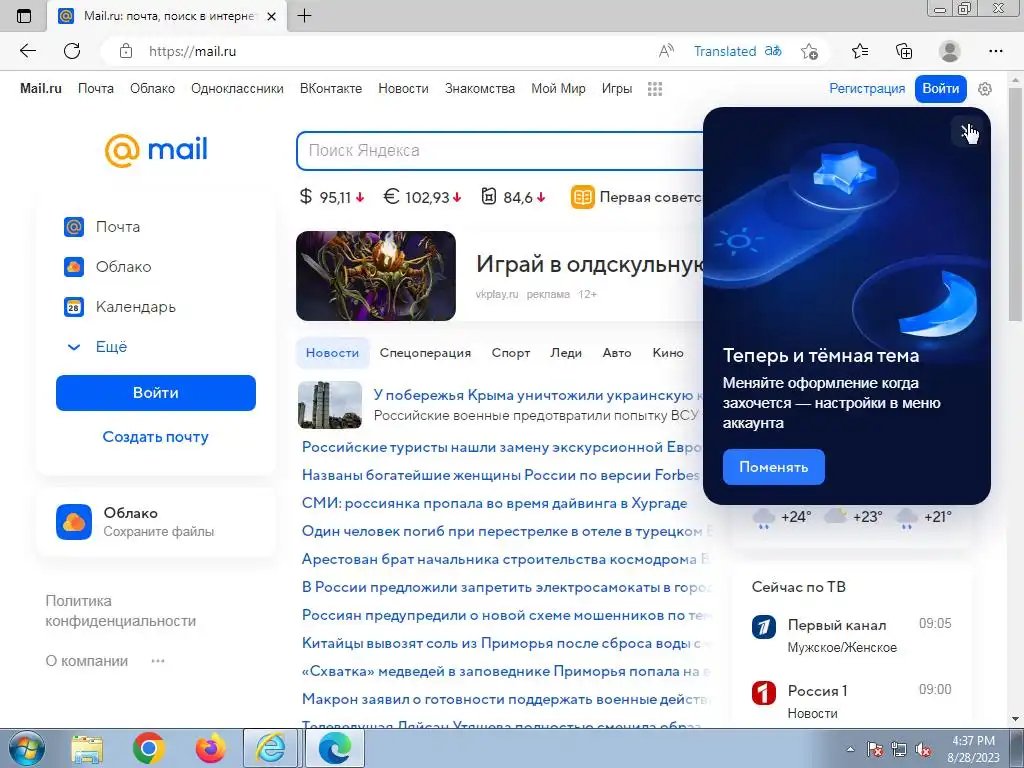This screenshot has height=768, width=1024.
Task: Click the Создать почту link
Action: coord(156,437)
